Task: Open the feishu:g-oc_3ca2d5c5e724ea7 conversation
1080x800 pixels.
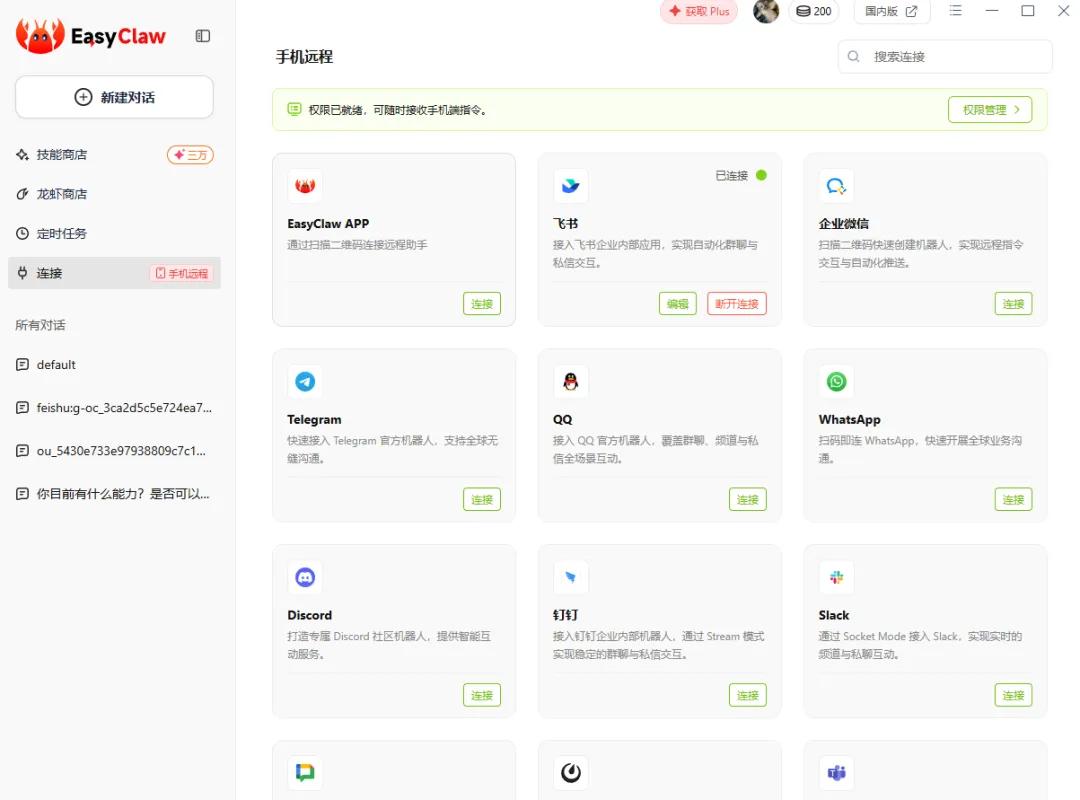Action: click(114, 408)
